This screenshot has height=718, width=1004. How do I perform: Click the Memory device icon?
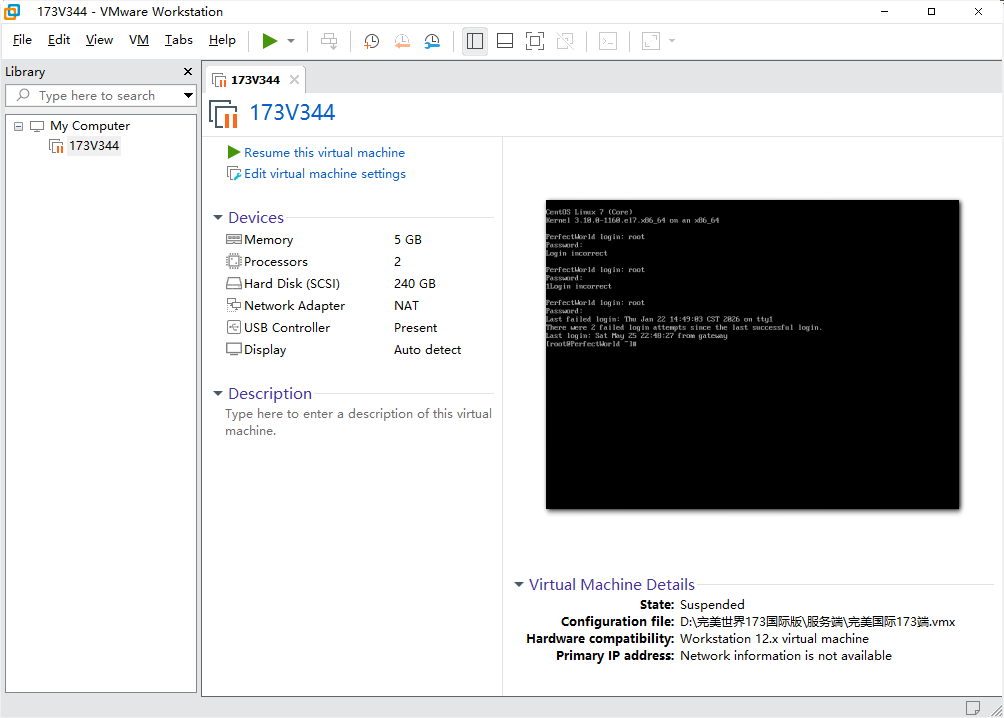(234, 240)
